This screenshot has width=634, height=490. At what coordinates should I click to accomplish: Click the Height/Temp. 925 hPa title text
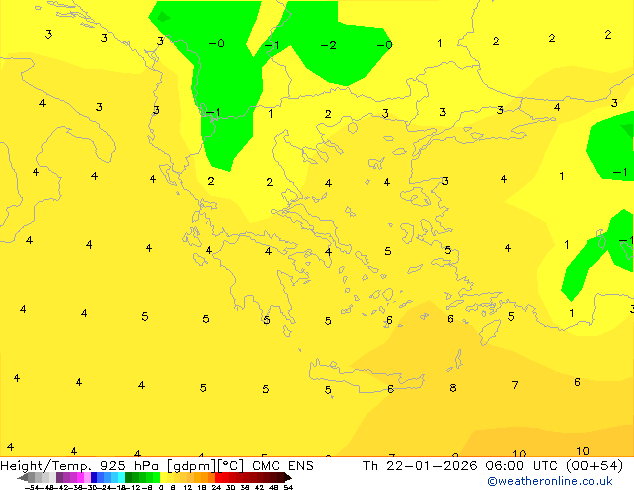click(x=79, y=466)
